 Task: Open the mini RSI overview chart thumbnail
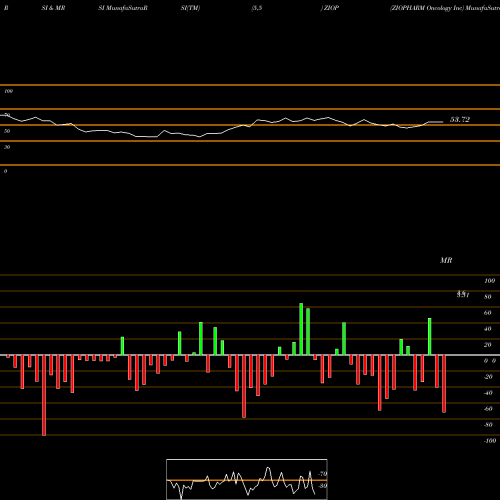[x=247, y=479]
